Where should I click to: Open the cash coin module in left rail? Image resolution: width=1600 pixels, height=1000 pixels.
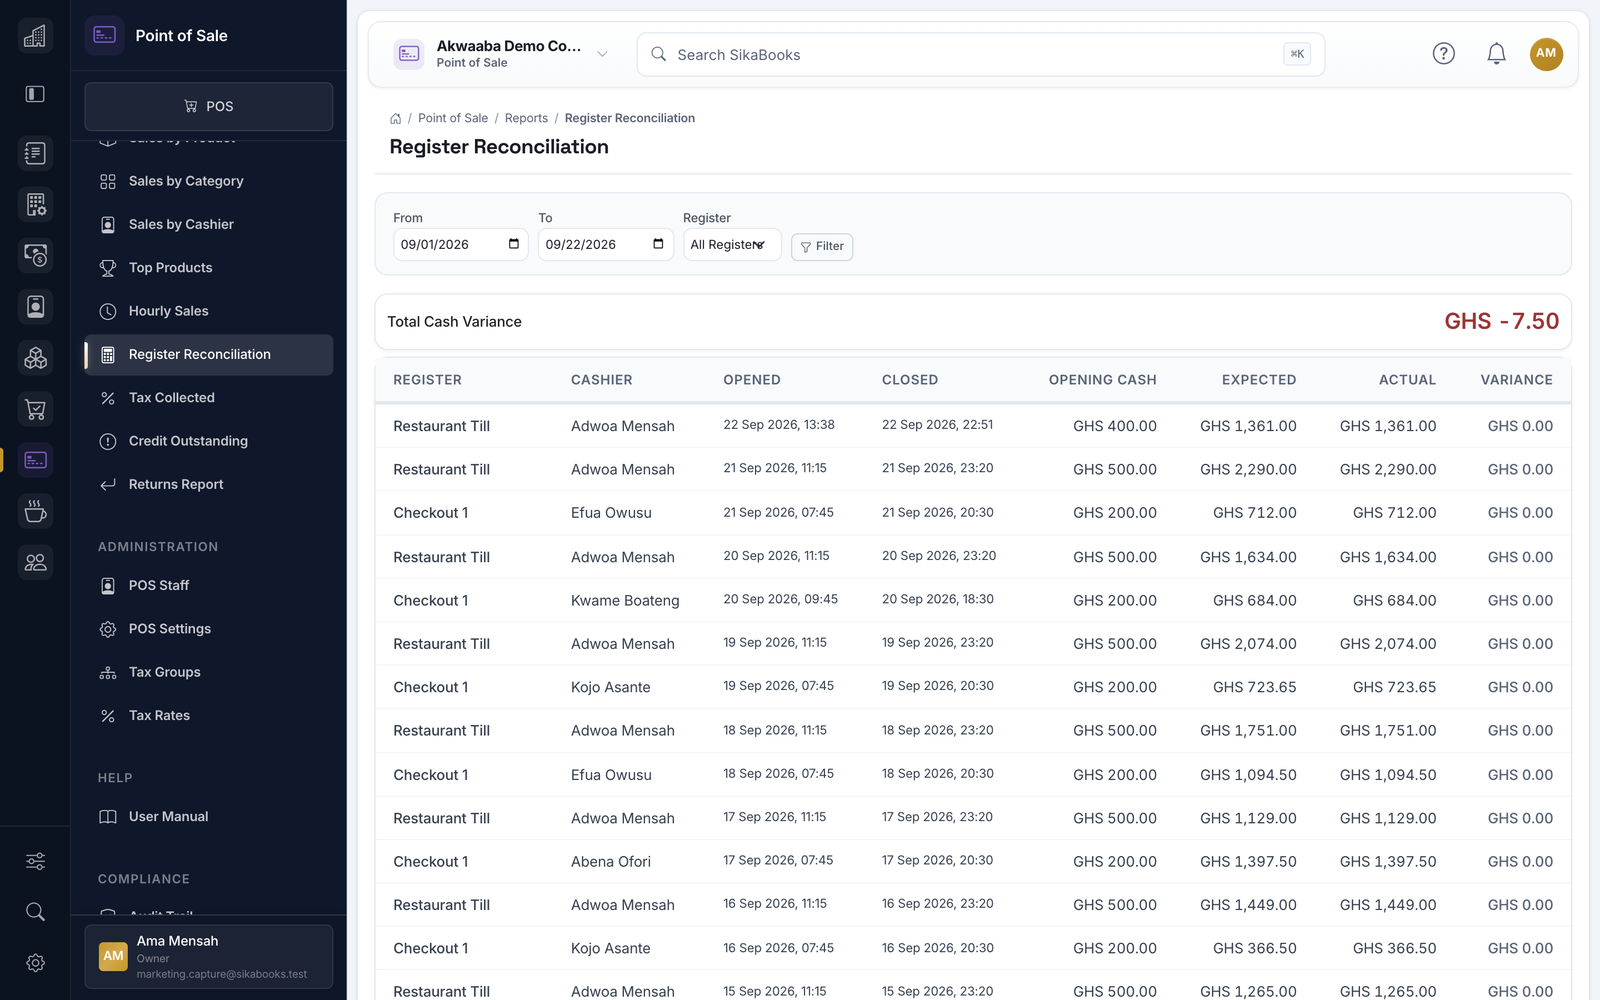[35, 256]
